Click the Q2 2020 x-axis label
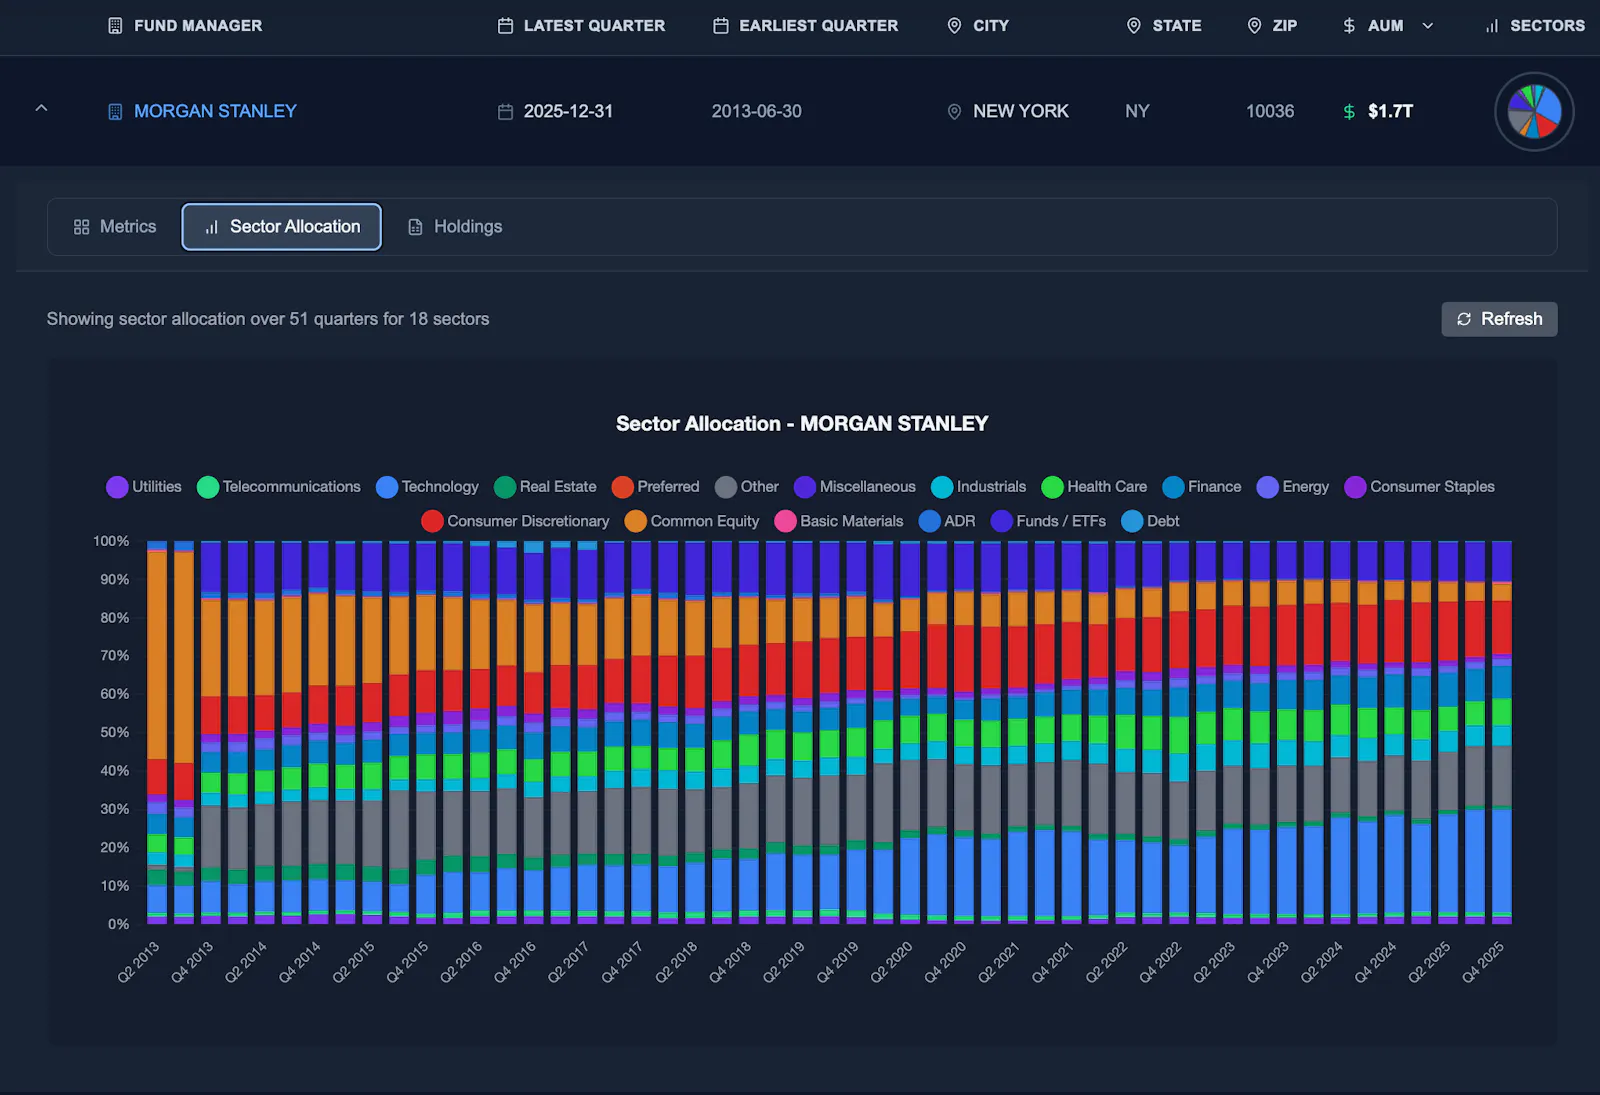This screenshot has height=1095, width=1600. click(891, 962)
